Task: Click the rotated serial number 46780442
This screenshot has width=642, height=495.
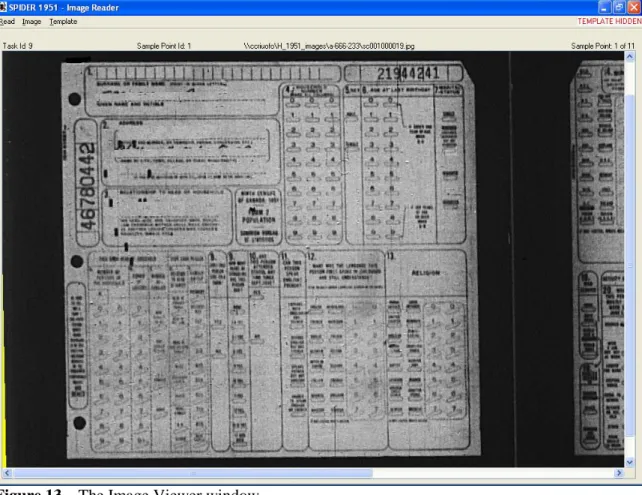Action: 87,186
